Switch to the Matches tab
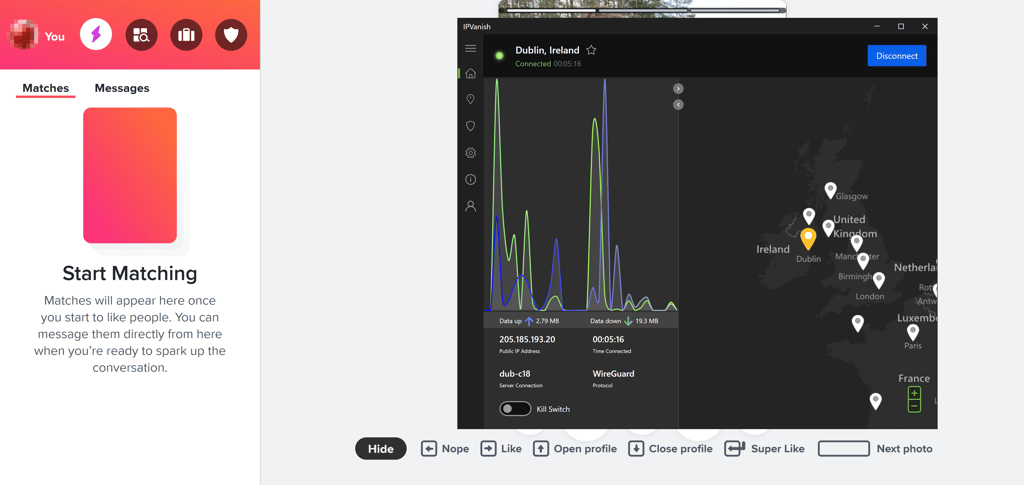Viewport: 1024px width, 485px height. tap(46, 88)
